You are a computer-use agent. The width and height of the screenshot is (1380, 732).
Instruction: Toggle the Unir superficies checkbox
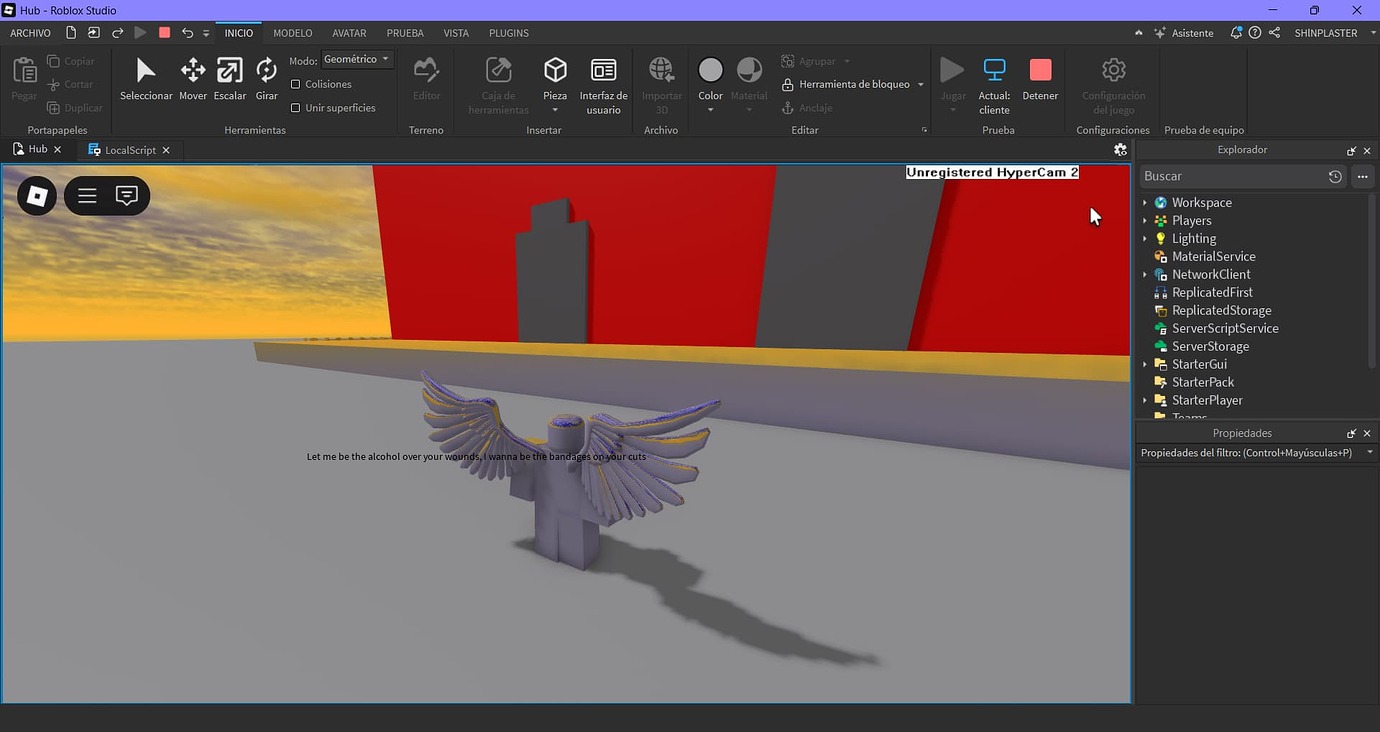(x=296, y=108)
